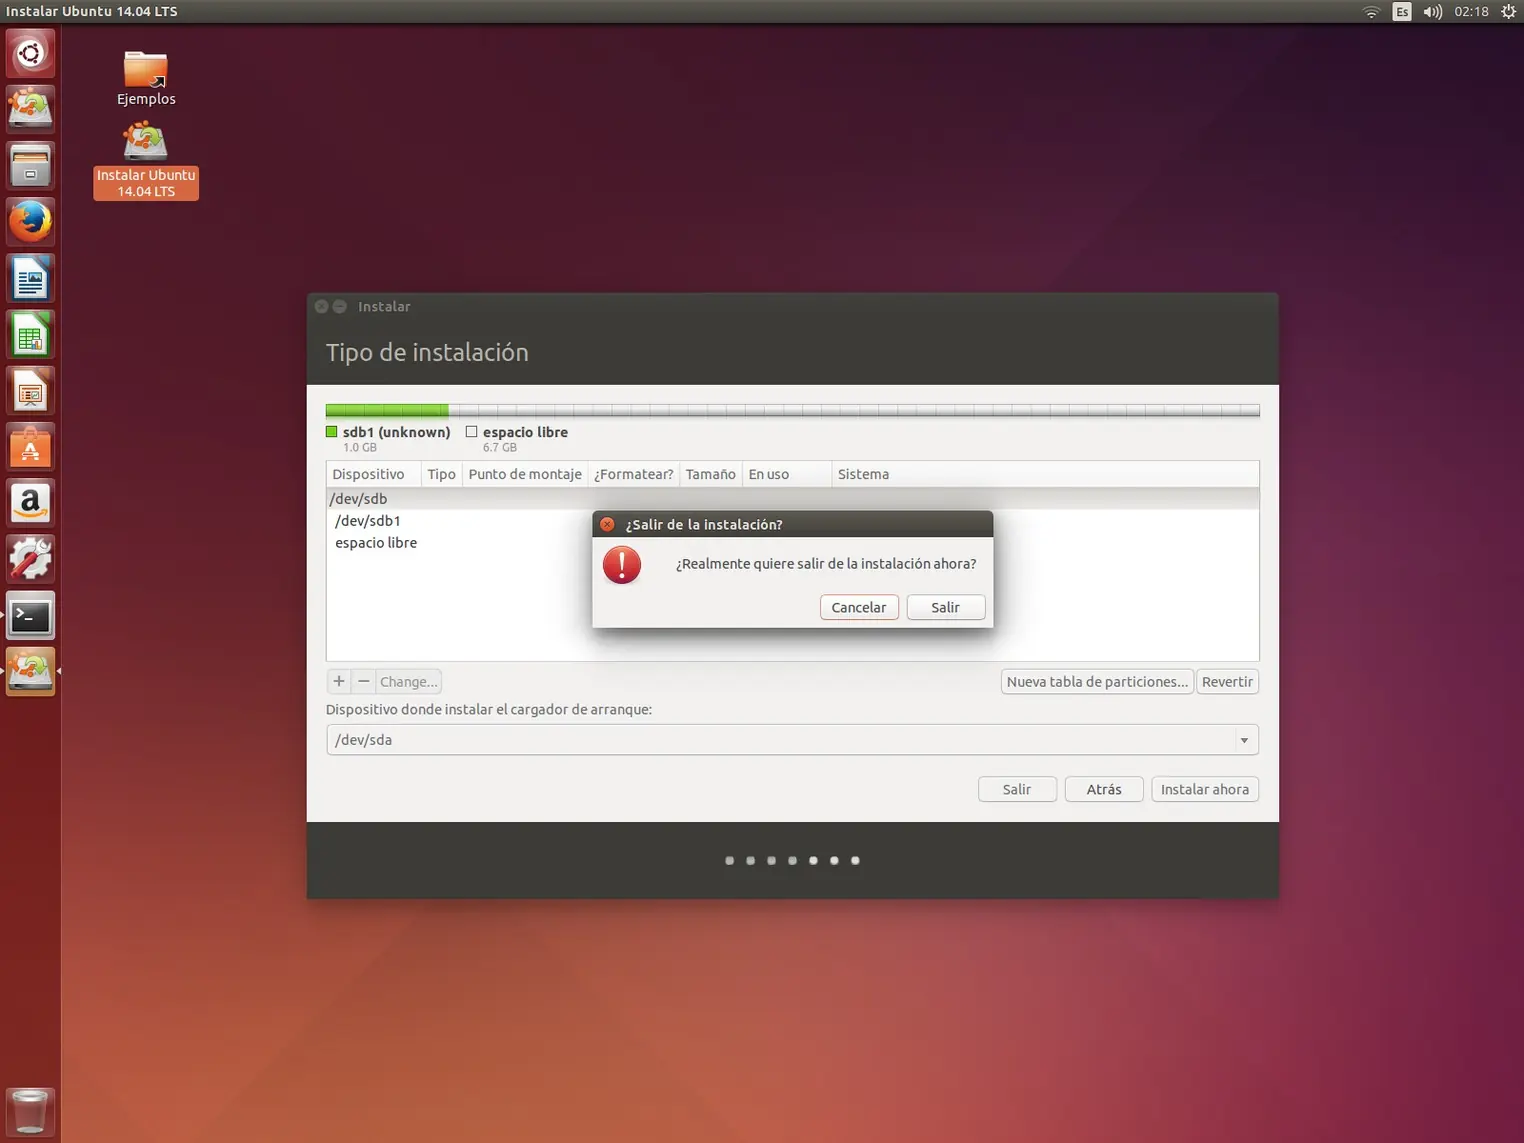The width and height of the screenshot is (1524, 1143).
Task: Click the add partition plus button
Action: coord(339,681)
